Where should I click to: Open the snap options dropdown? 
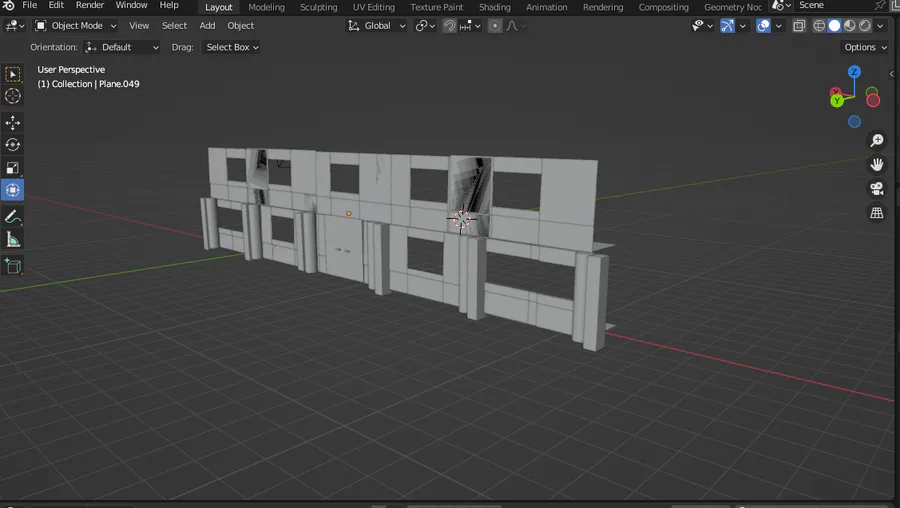[x=470, y=26]
